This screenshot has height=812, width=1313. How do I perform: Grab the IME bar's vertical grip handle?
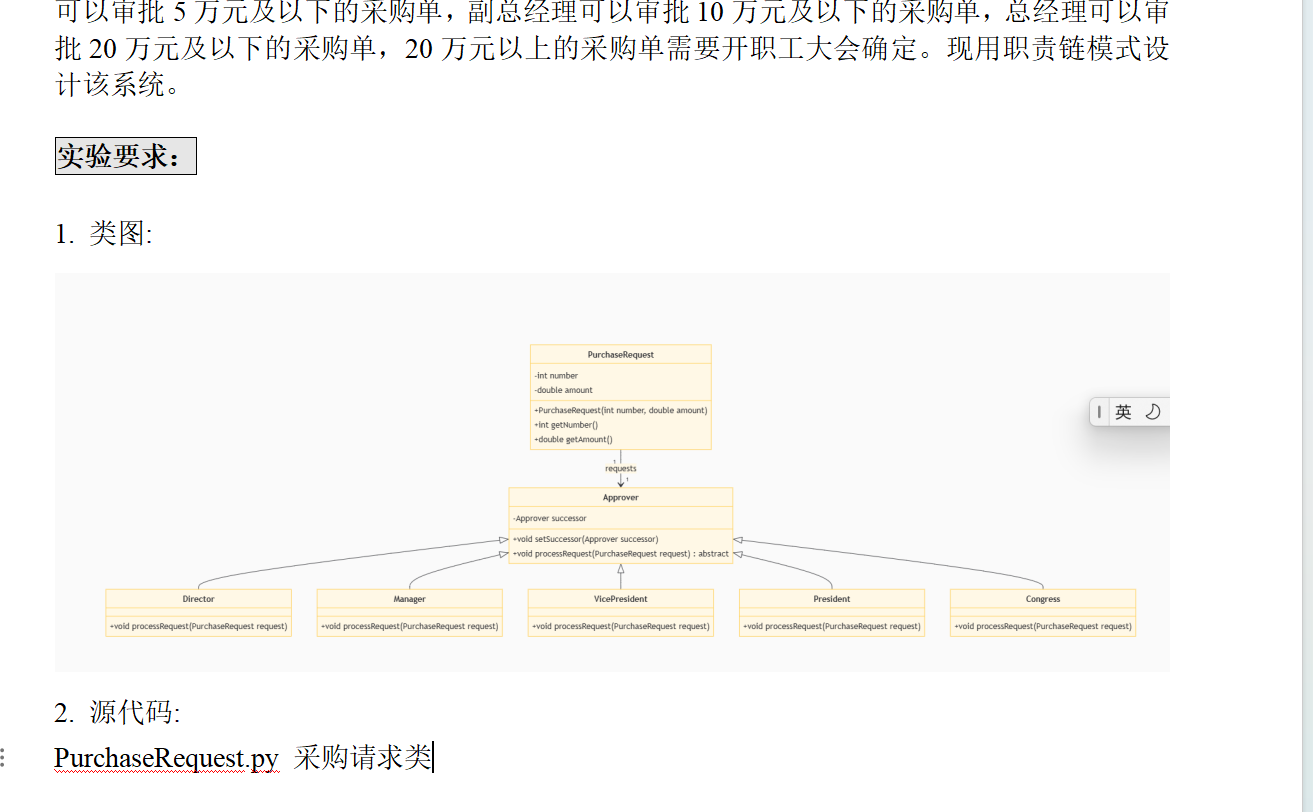1099,412
